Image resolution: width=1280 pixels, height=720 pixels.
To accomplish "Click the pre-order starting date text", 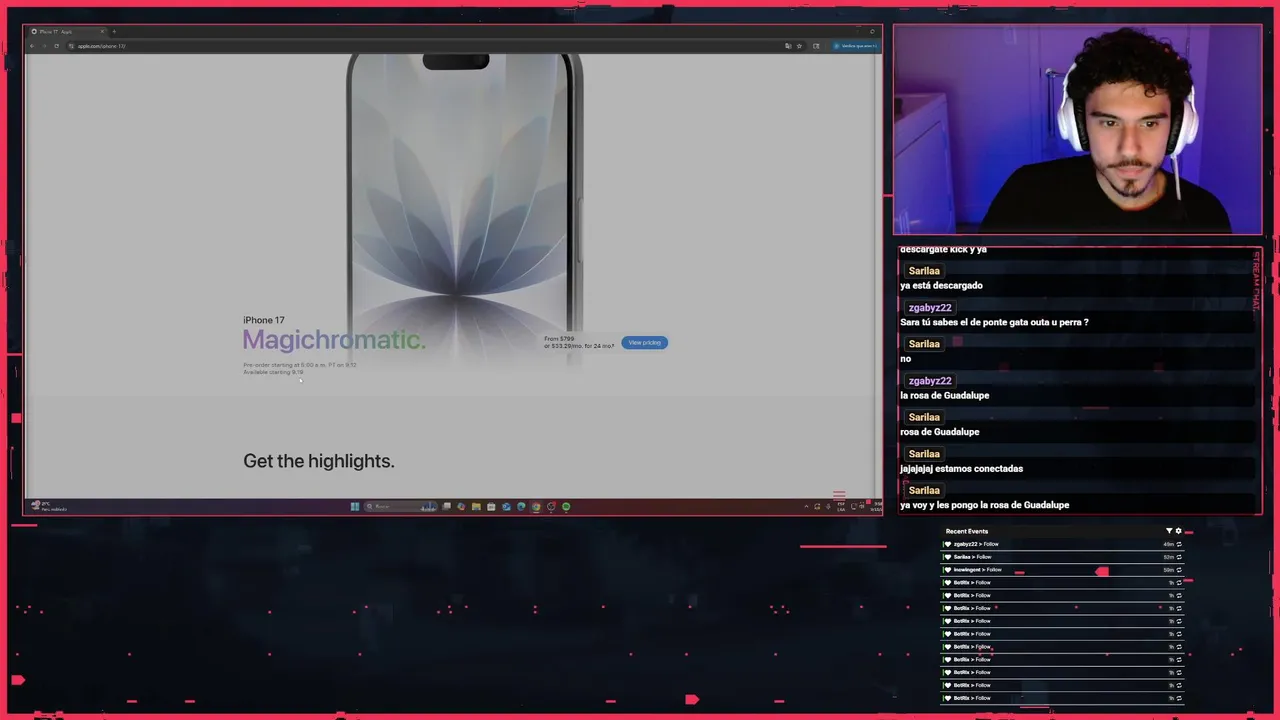I will coord(299,365).
